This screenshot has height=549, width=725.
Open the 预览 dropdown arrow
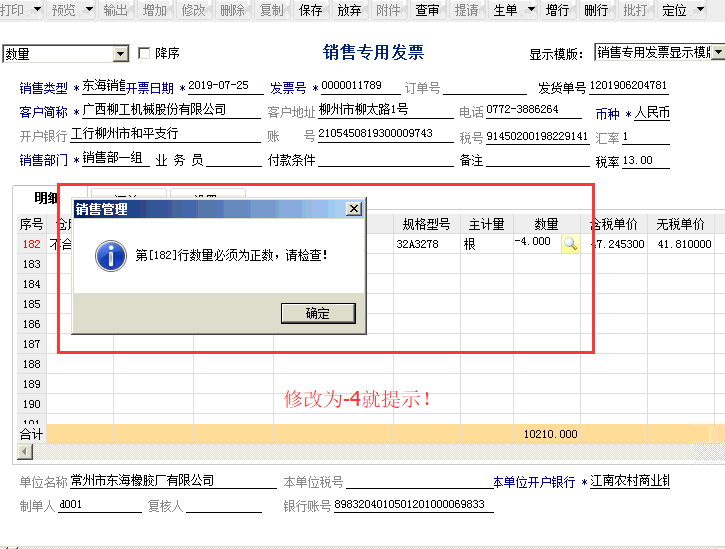[89, 9]
